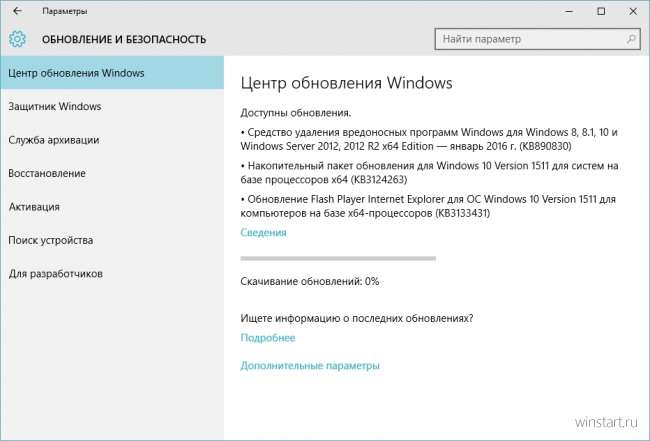650x441 pixels.
Task: Click the 'Центр обновления Windows' page heading
Action: coord(346,83)
